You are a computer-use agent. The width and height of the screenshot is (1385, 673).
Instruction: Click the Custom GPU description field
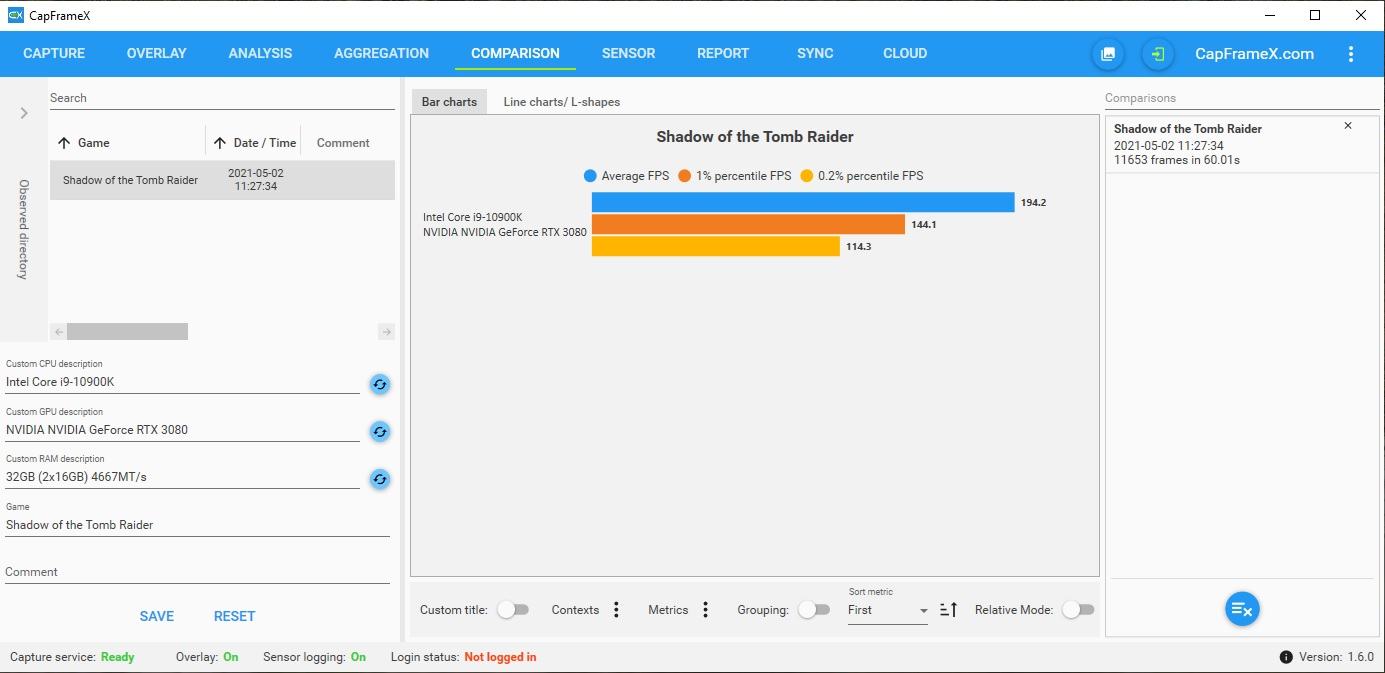(182, 430)
